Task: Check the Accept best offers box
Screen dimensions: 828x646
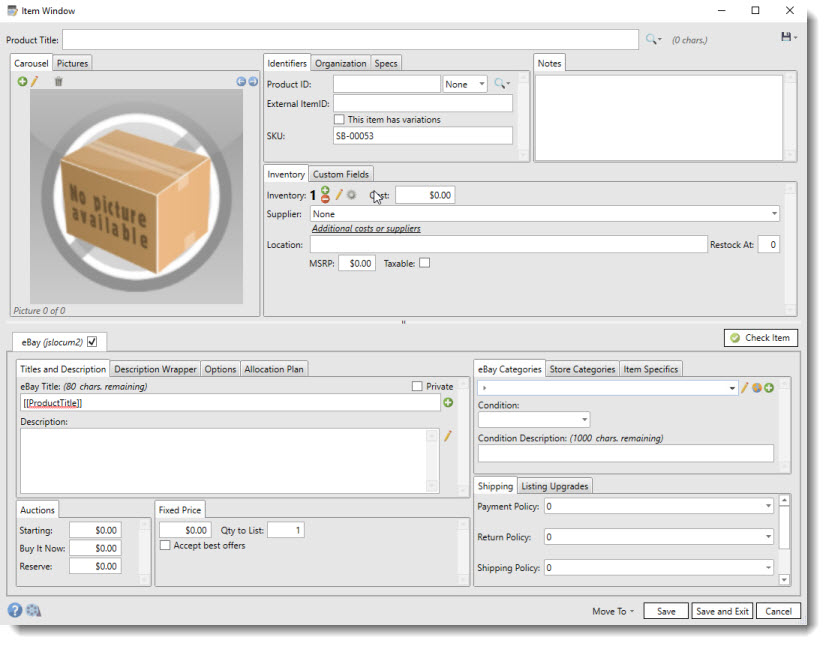Action: pyautogui.click(x=165, y=545)
